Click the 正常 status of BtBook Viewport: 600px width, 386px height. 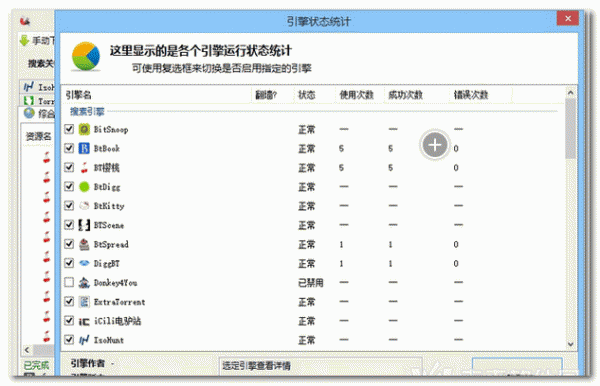[307, 148]
